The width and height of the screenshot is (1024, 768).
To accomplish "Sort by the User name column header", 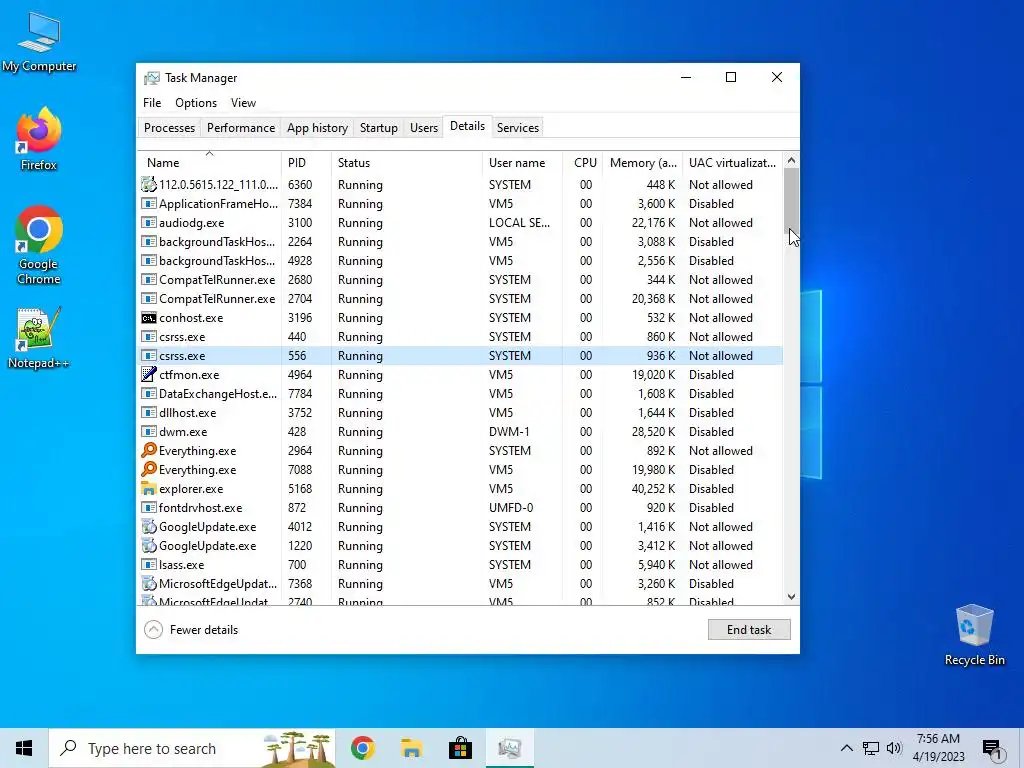I will [522, 163].
